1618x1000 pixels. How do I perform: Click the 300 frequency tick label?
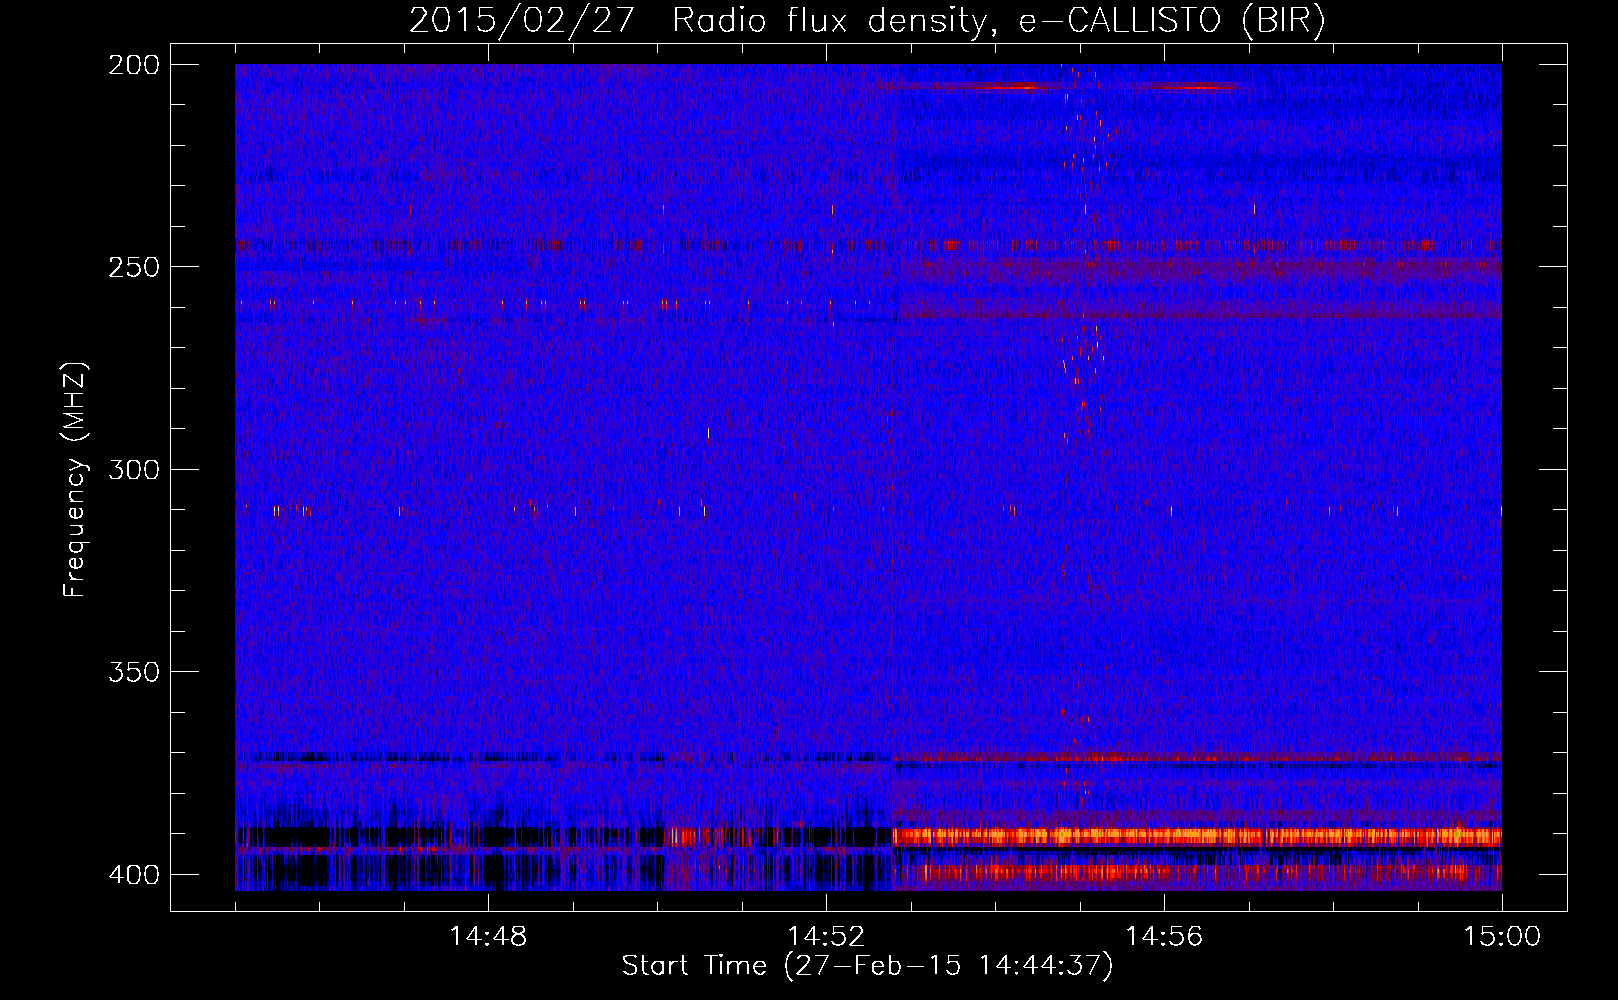click(x=133, y=469)
